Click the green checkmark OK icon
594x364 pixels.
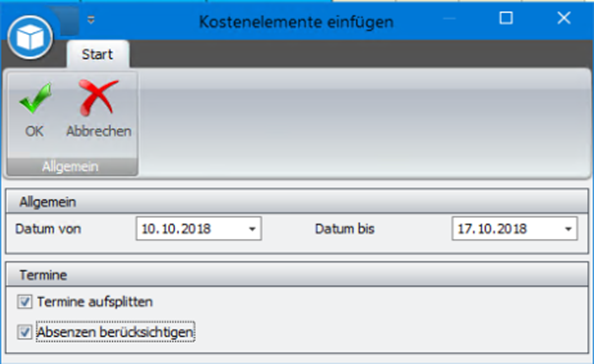point(35,98)
